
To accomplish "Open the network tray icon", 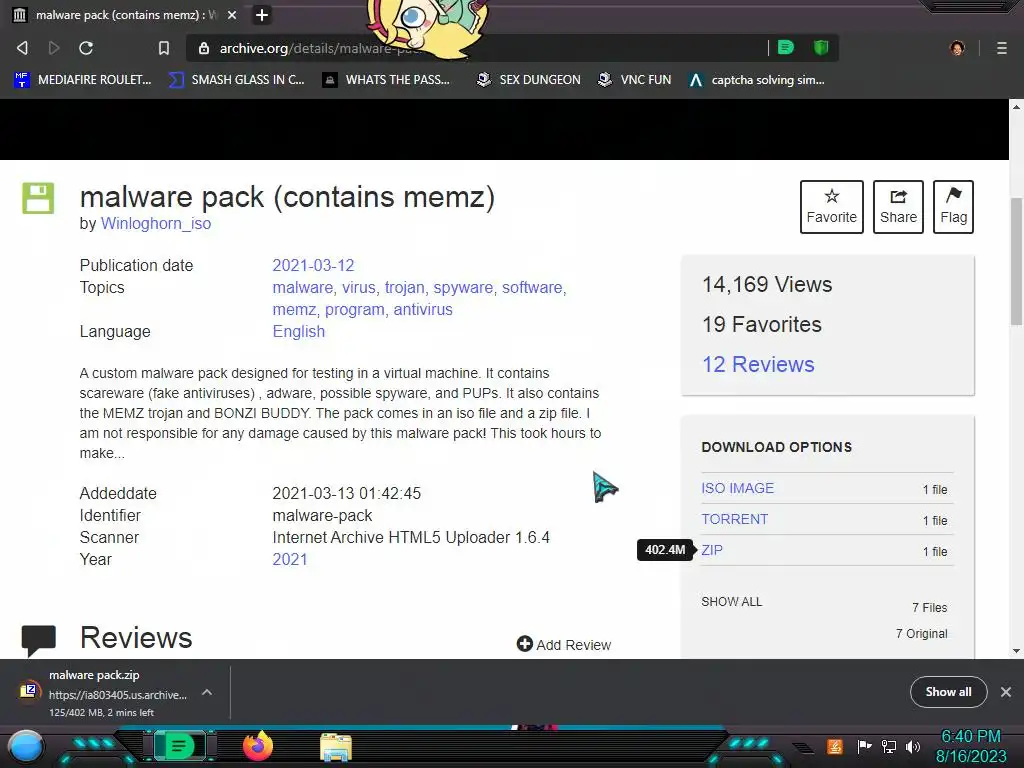I will pos(889,746).
